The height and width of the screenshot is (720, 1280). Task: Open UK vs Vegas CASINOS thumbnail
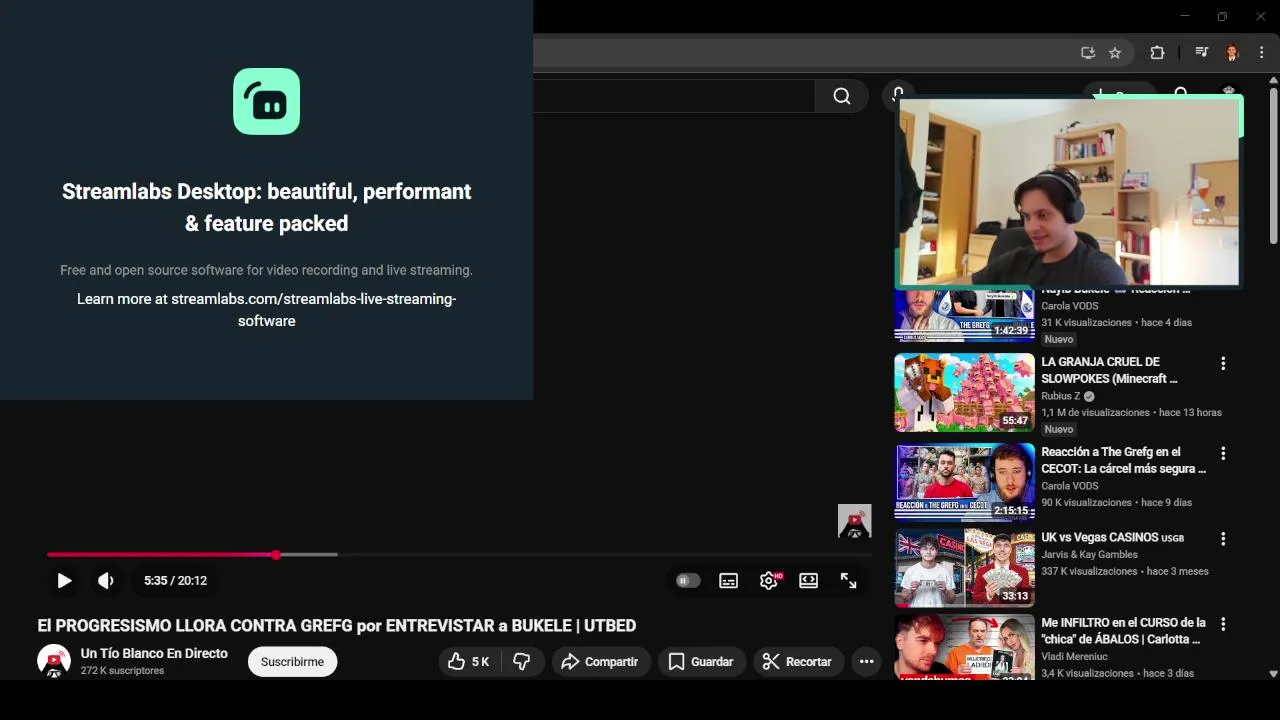tap(964, 567)
